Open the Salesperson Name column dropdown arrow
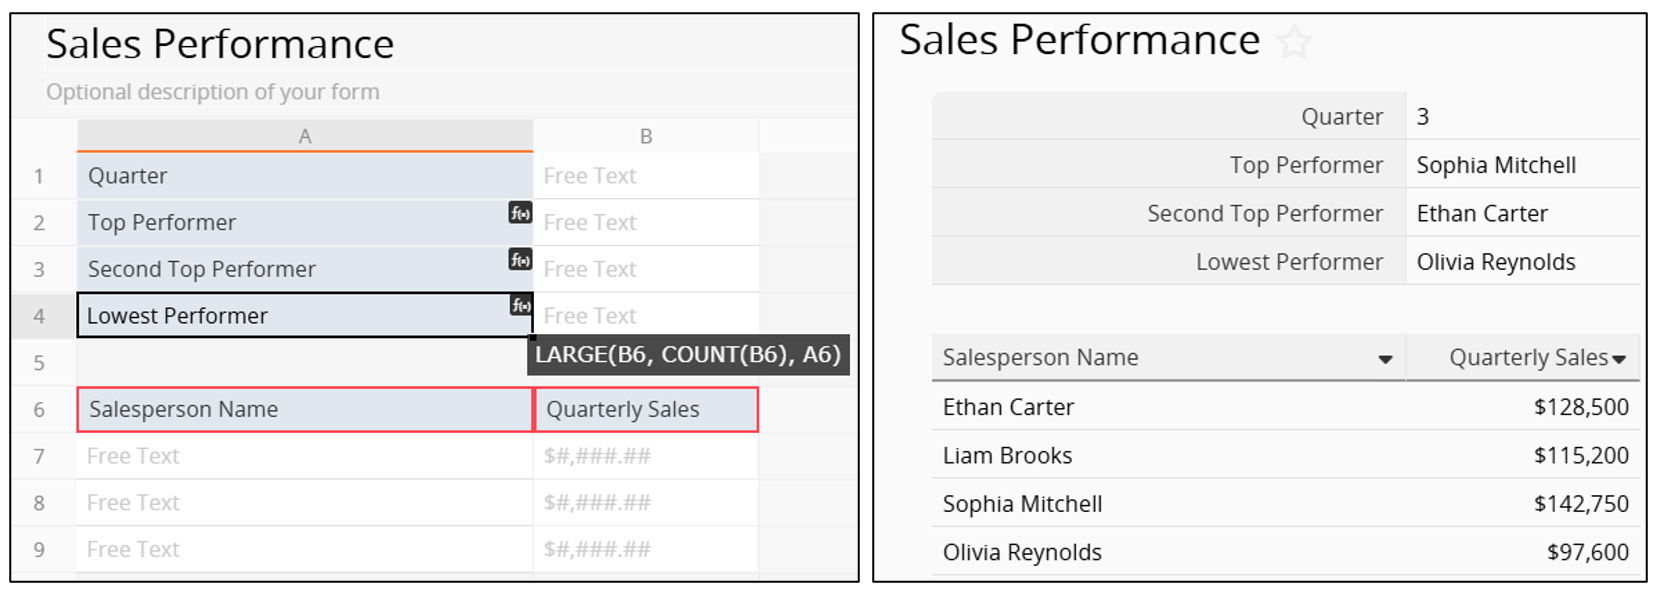 tap(1385, 359)
